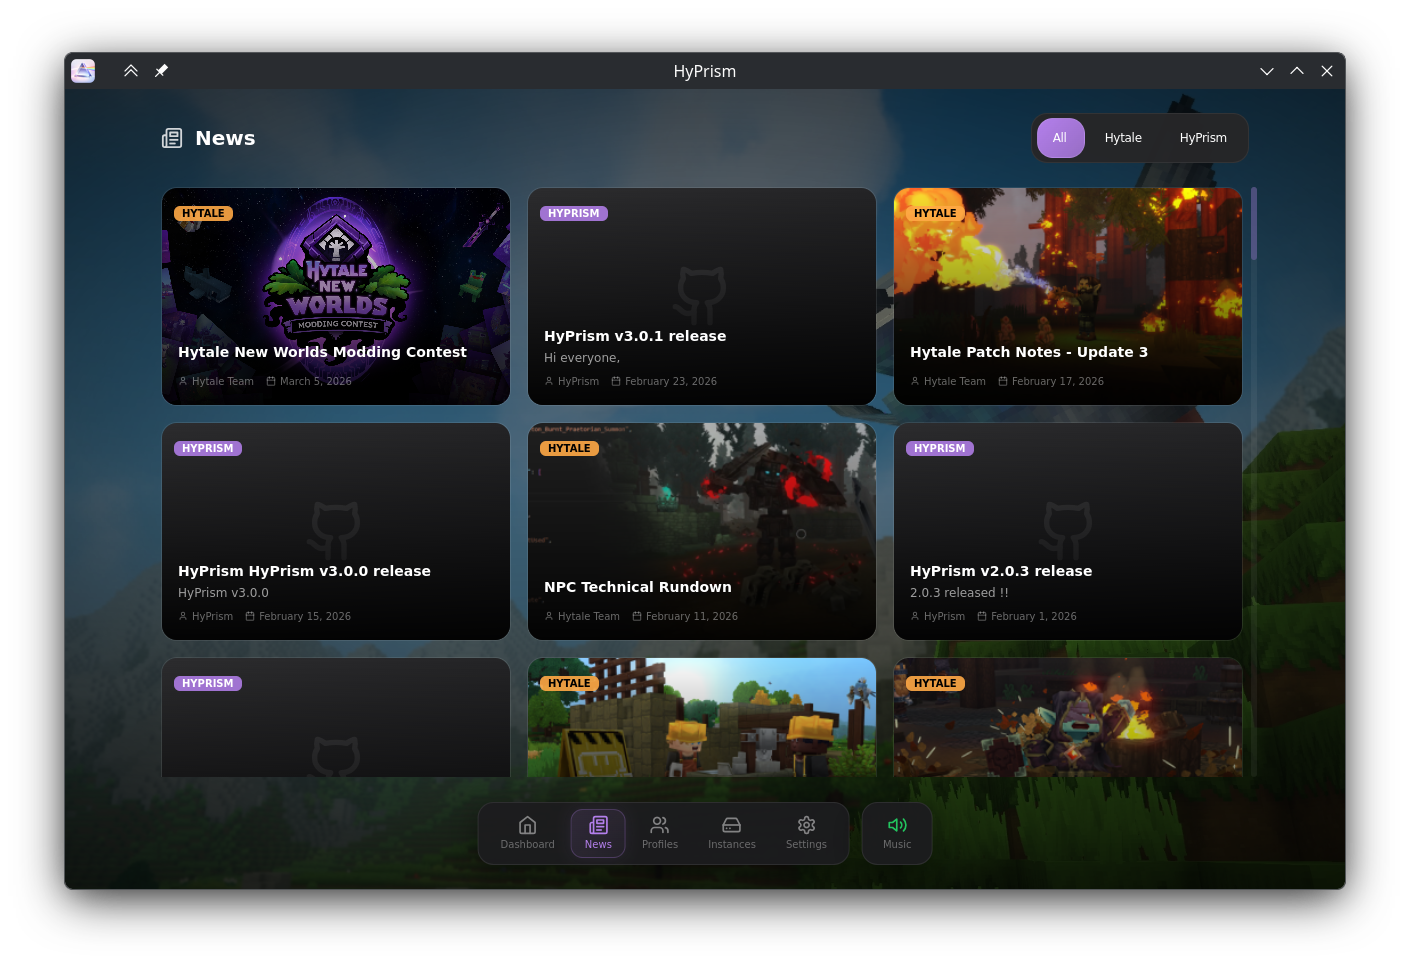This screenshot has width=1410, height=966.
Task: Filter news by Hytale
Action: pos(1123,138)
